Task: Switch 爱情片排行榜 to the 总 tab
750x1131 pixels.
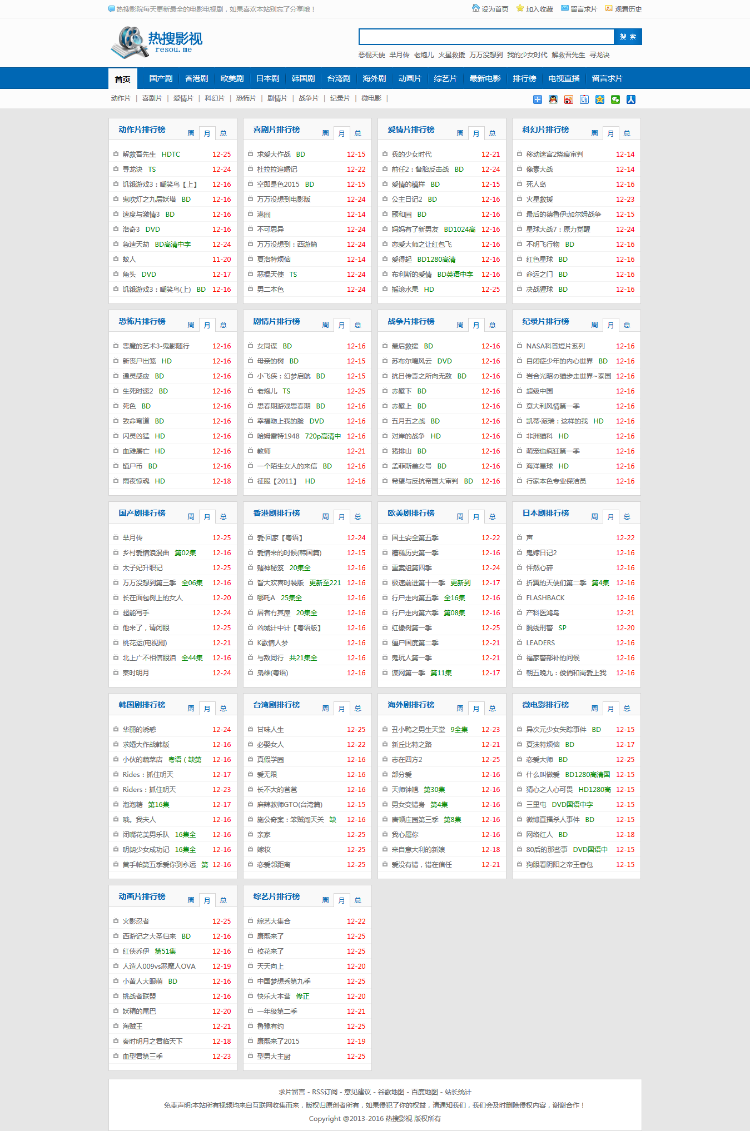Action: pyautogui.click(x=493, y=133)
